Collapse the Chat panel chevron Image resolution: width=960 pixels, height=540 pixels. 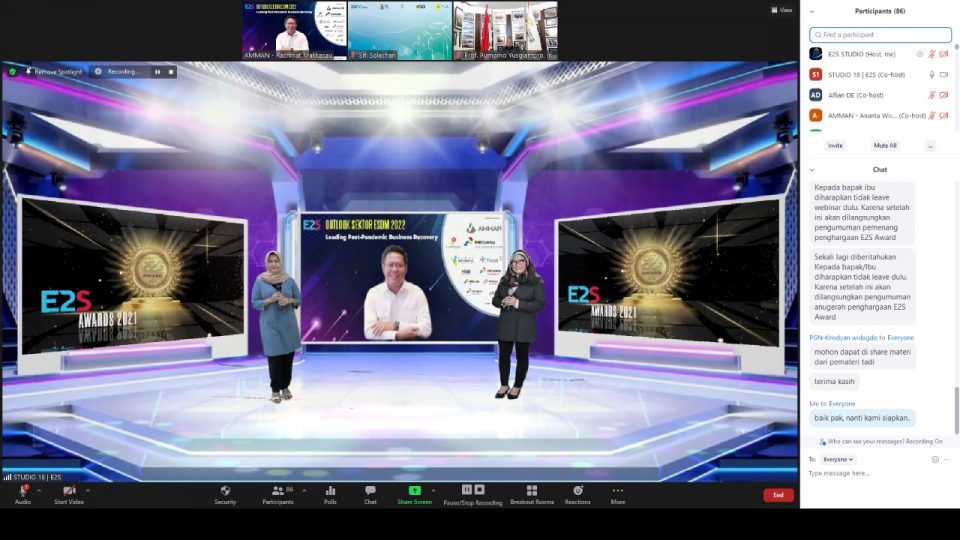point(811,170)
